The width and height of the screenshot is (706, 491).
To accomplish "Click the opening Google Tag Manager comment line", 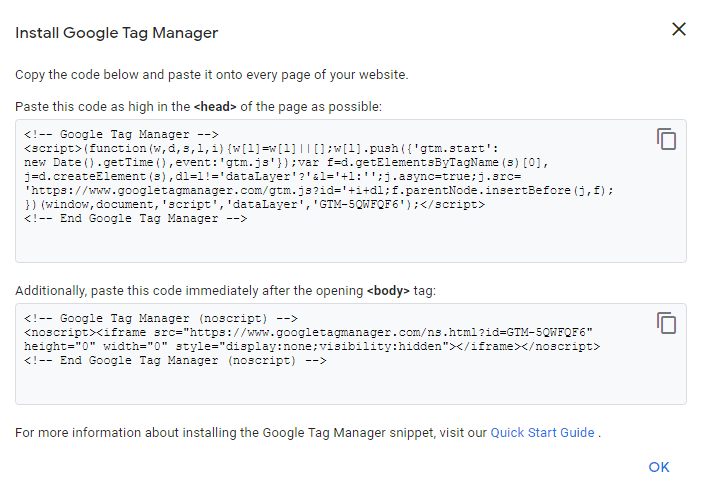I will (128, 134).
